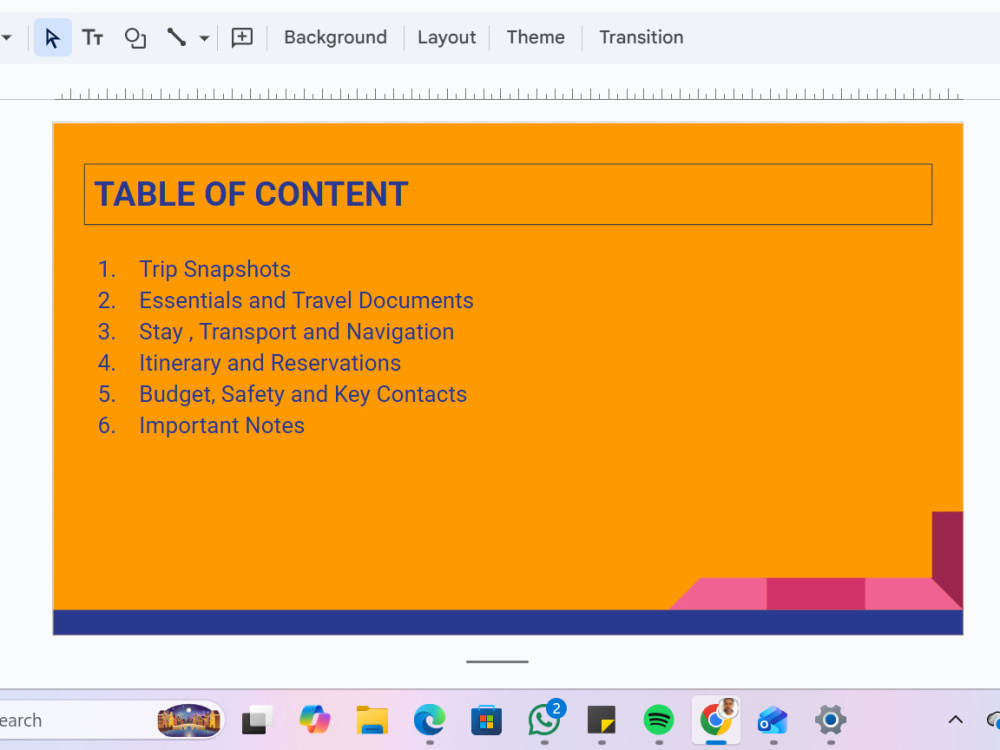The height and width of the screenshot is (750, 1000).
Task: Click the horizontal ruler above slide
Action: click(508, 94)
